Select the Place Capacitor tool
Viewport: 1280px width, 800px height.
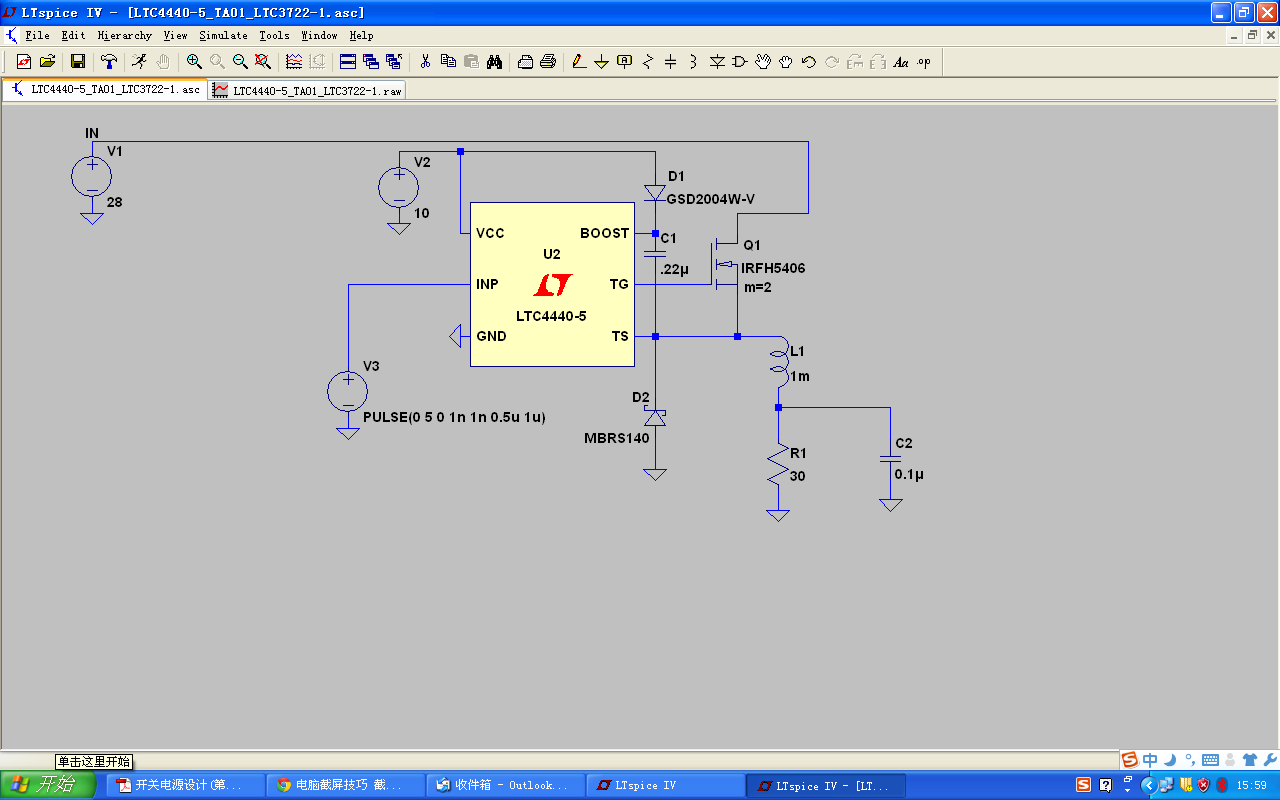(x=671, y=62)
